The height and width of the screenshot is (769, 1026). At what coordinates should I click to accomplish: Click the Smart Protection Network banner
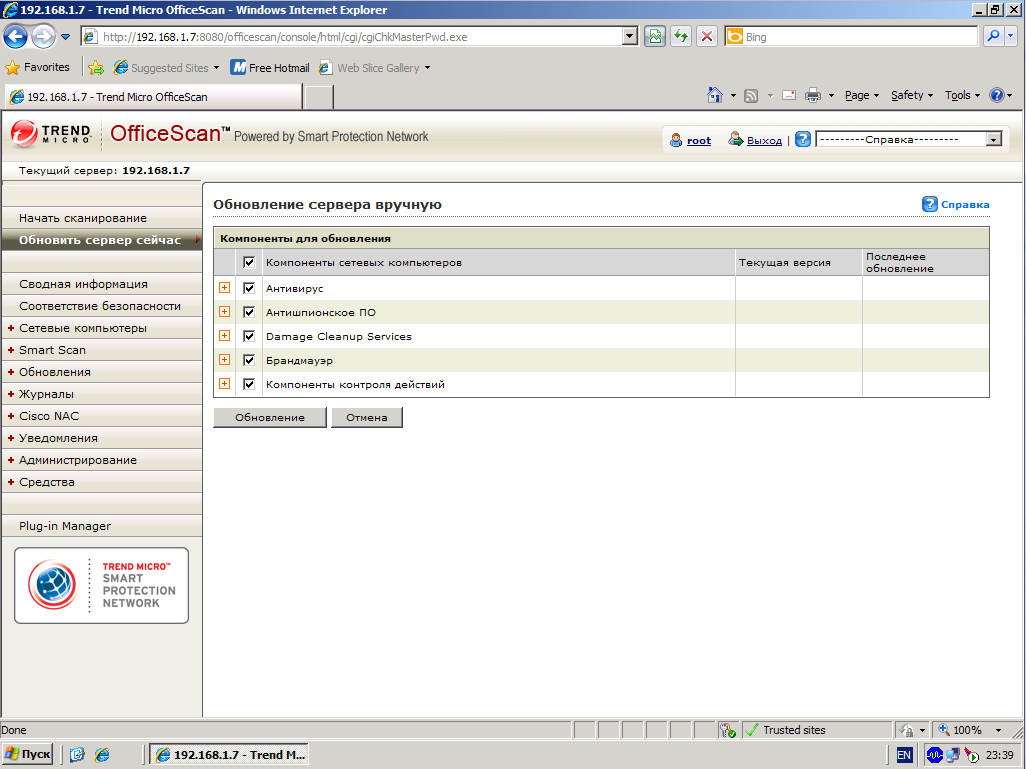click(x=101, y=585)
